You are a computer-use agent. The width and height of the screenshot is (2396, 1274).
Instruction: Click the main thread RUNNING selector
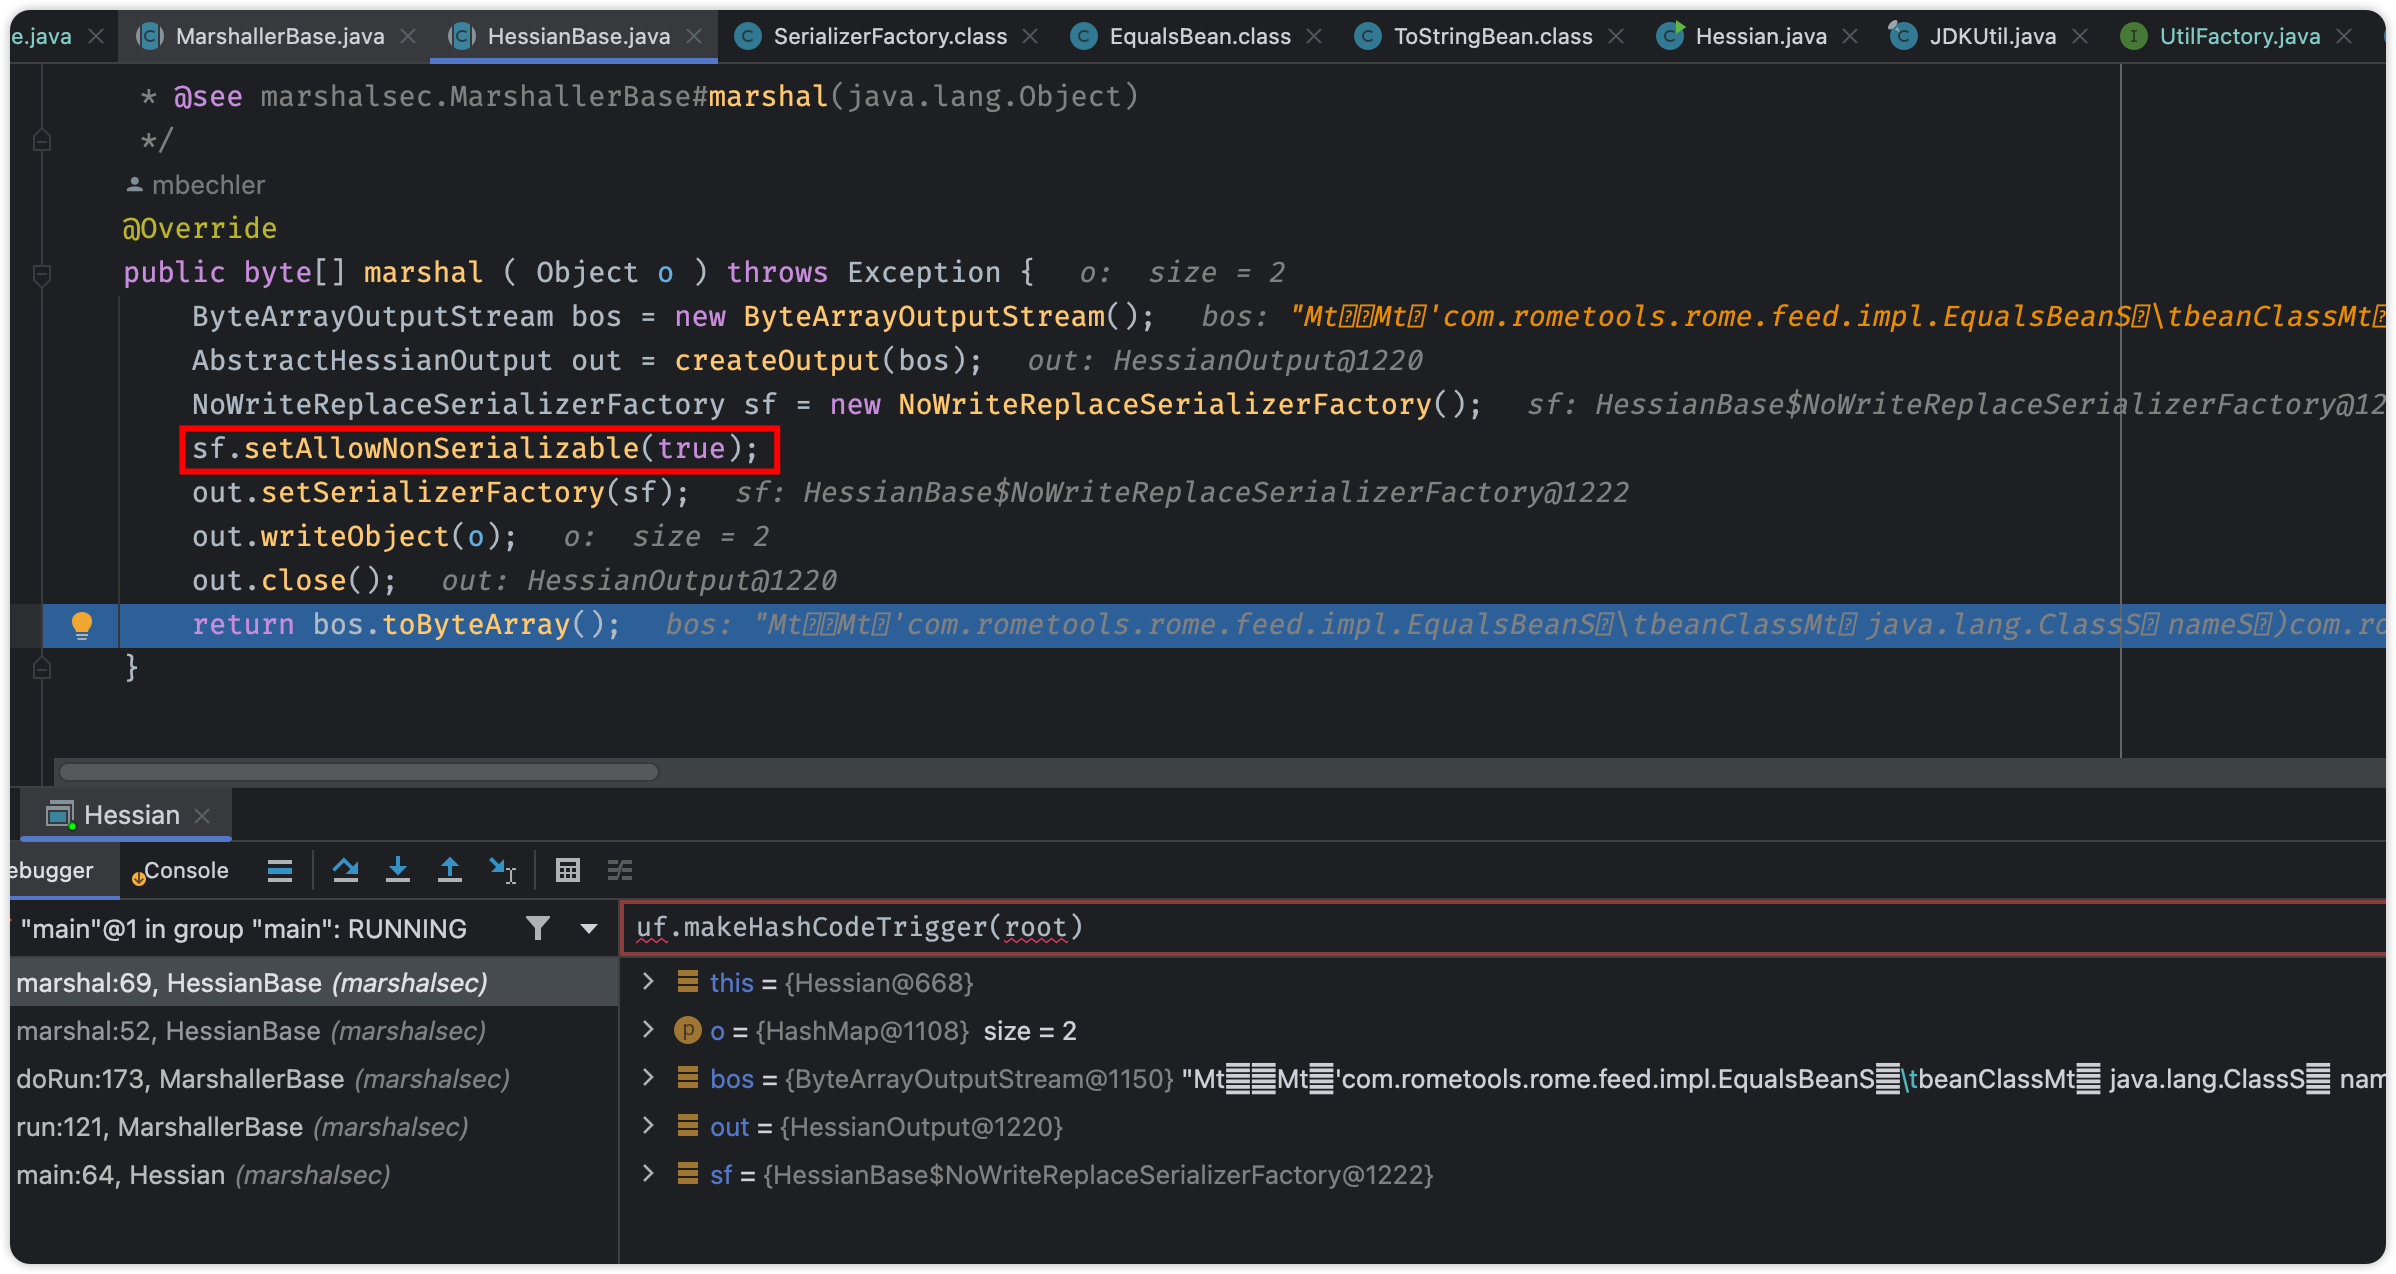pos(244,929)
